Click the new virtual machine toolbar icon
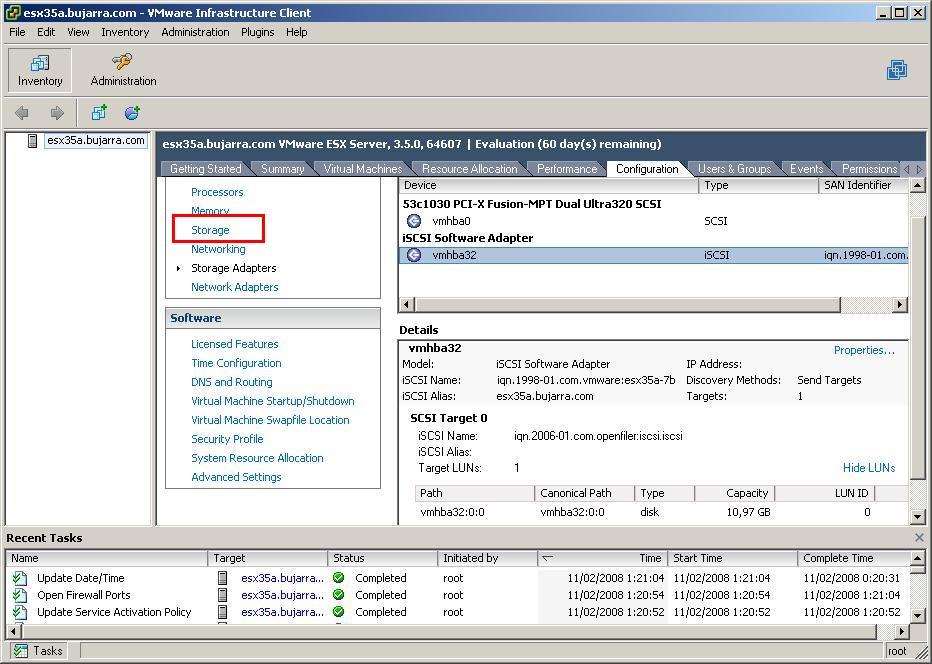932x664 pixels. coord(99,112)
